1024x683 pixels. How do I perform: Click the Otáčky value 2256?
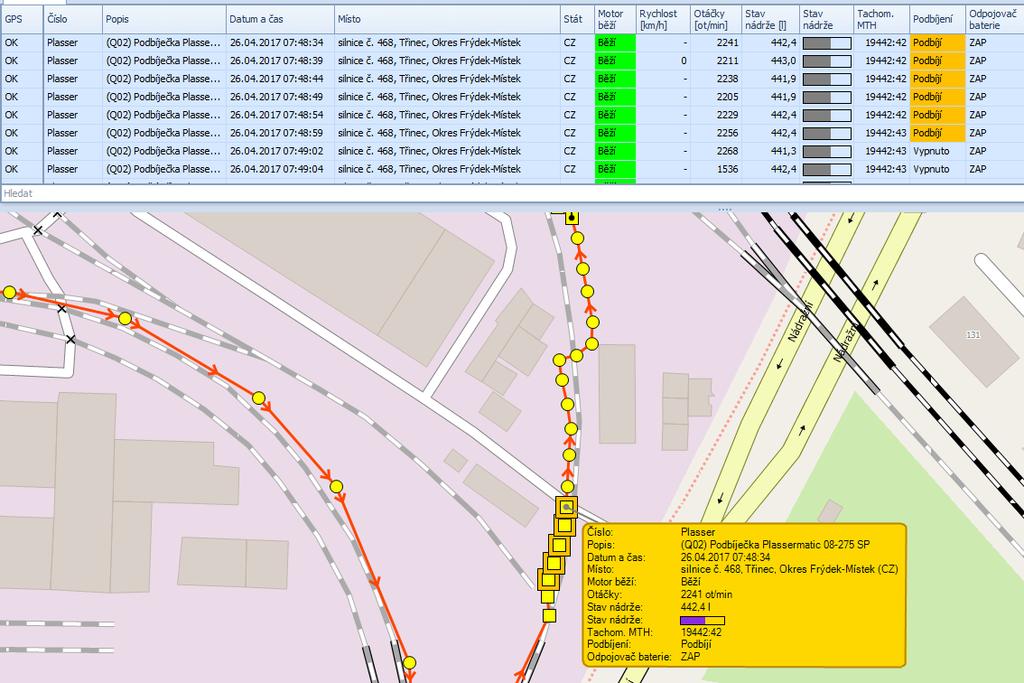(x=727, y=133)
